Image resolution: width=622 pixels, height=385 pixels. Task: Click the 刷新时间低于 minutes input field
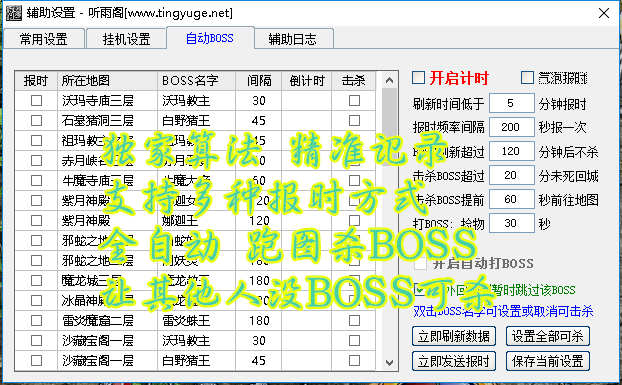[x=511, y=103]
